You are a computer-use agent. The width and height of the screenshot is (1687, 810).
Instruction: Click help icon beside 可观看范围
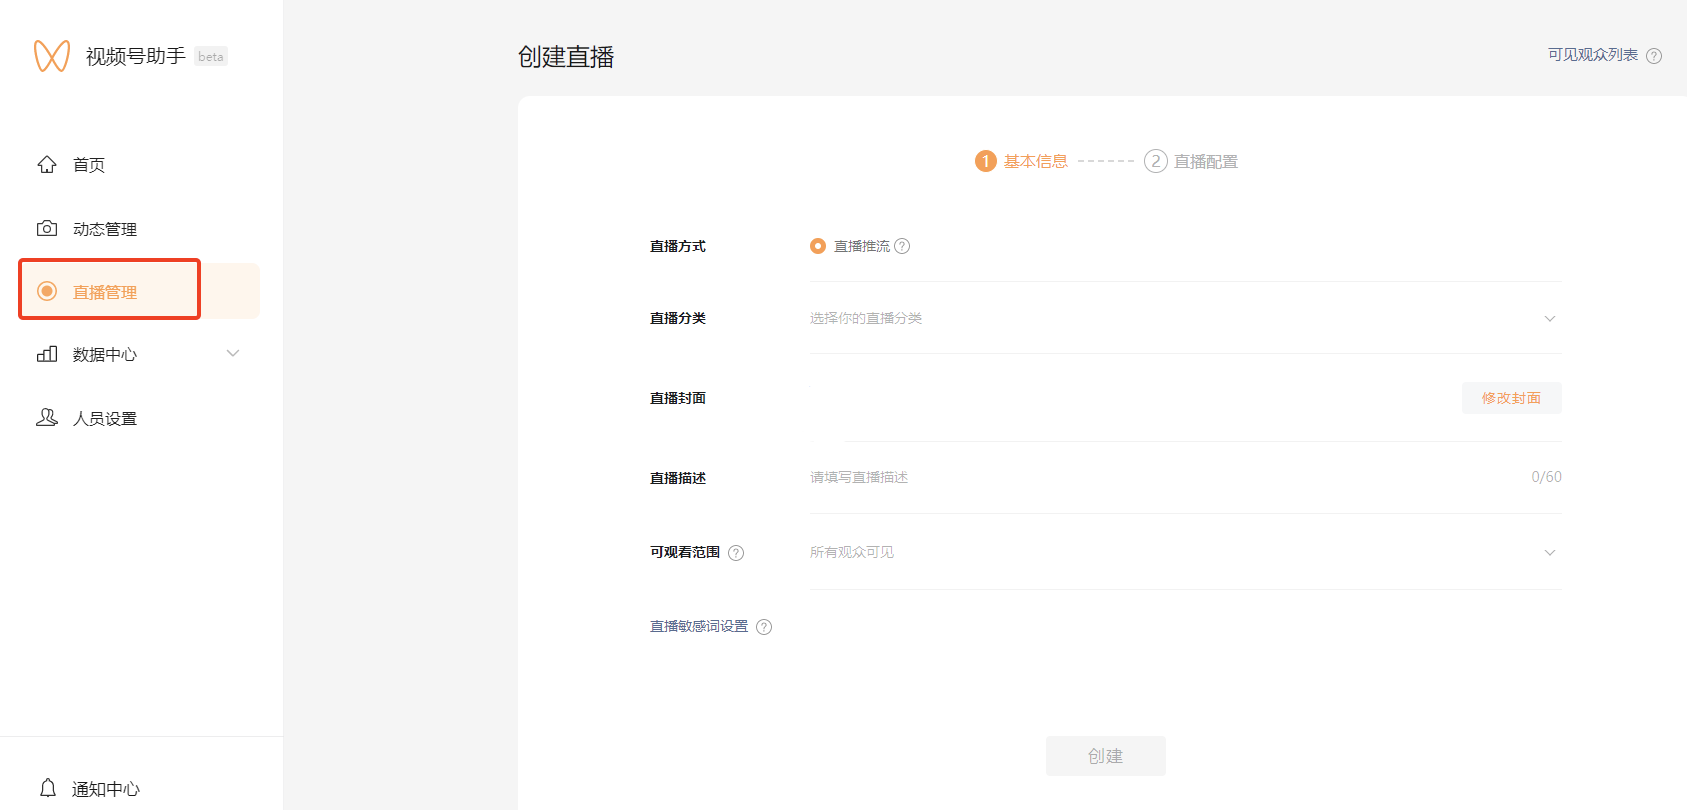pos(736,553)
